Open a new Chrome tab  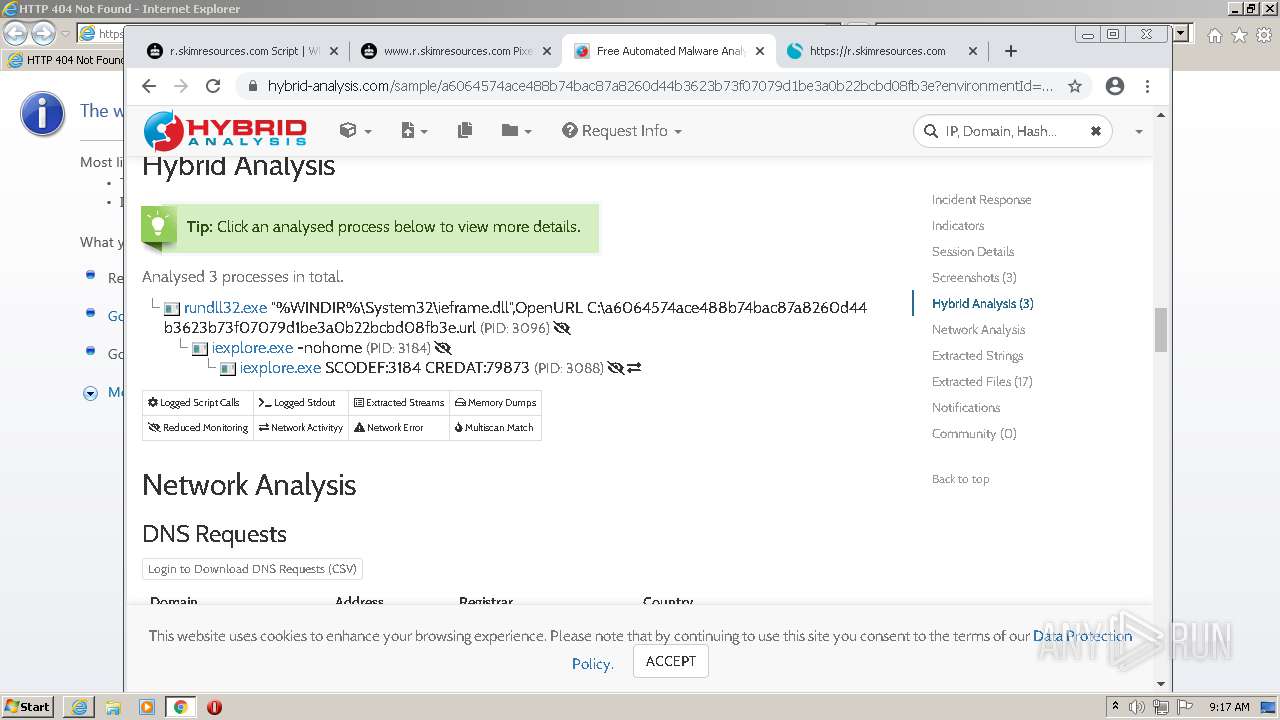[1011, 51]
